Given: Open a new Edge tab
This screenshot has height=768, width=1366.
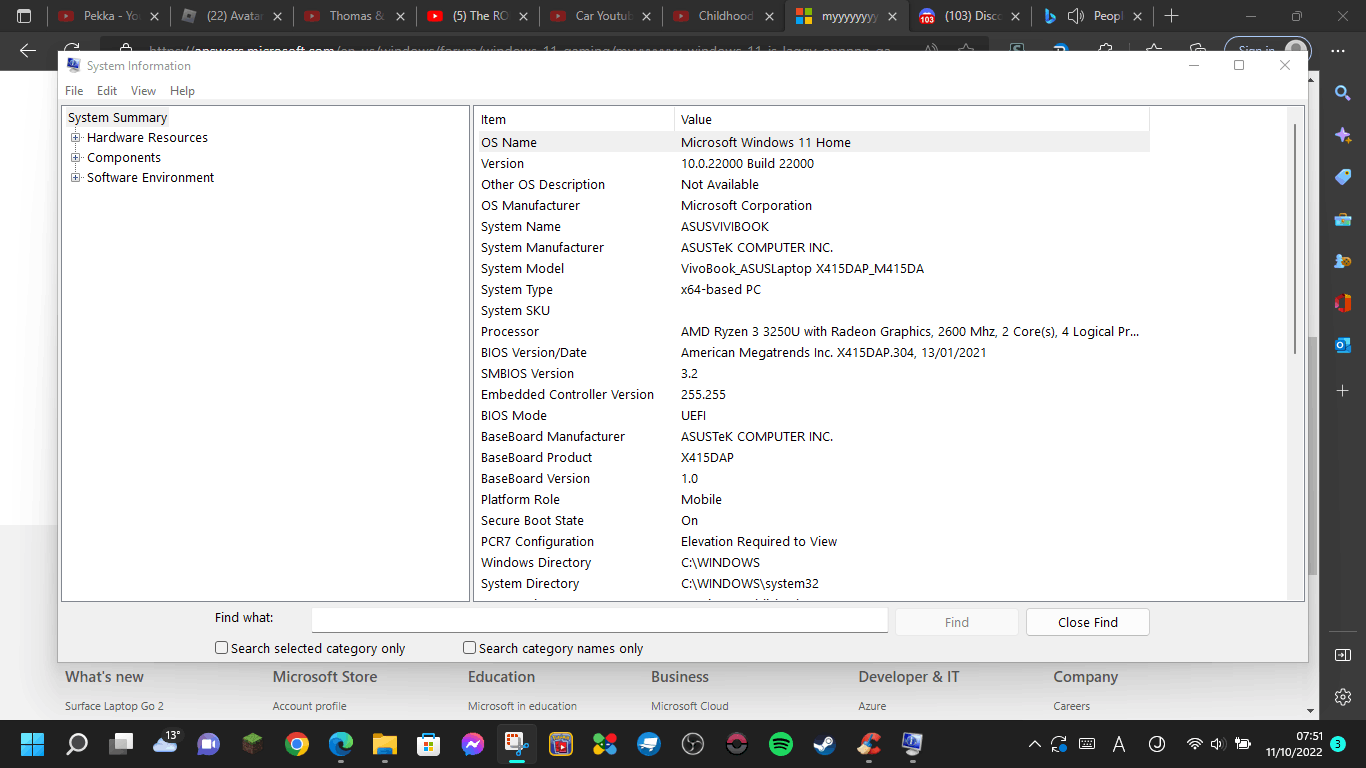Looking at the screenshot, I should [1172, 16].
